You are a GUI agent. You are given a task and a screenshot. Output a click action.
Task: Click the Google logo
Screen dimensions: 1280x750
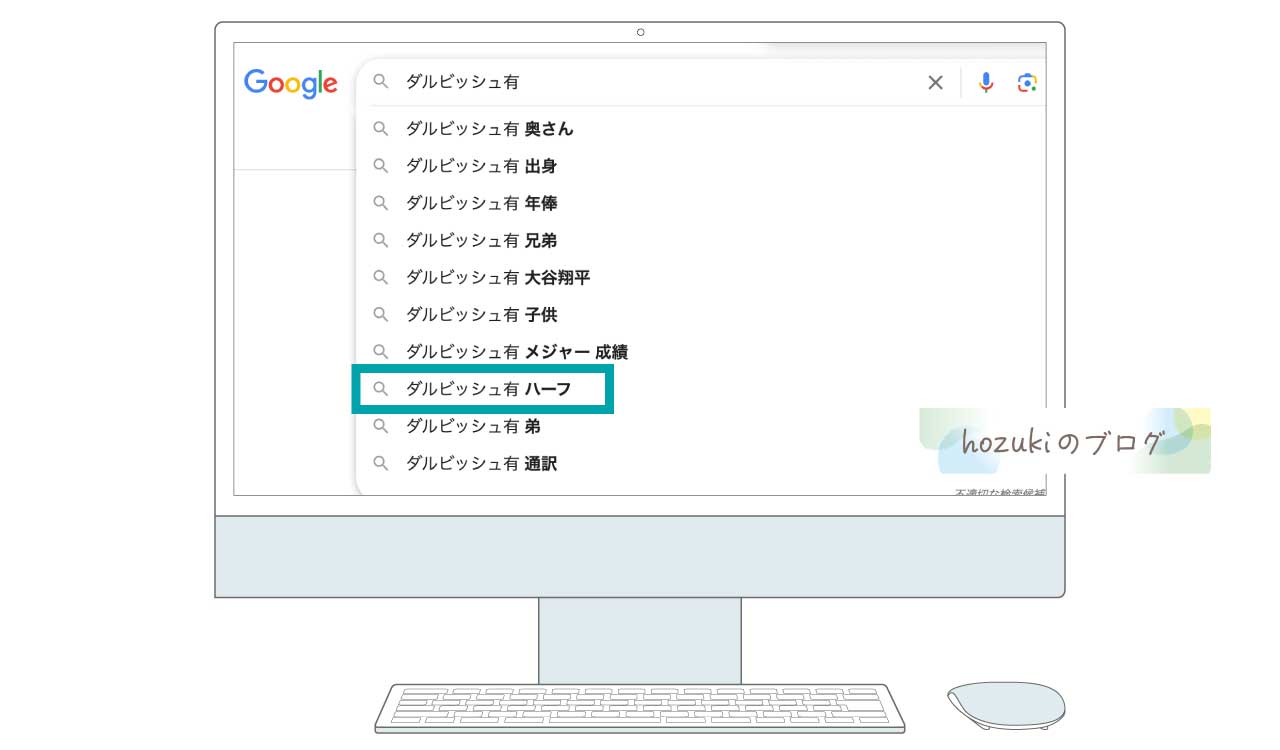click(x=291, y=84)
